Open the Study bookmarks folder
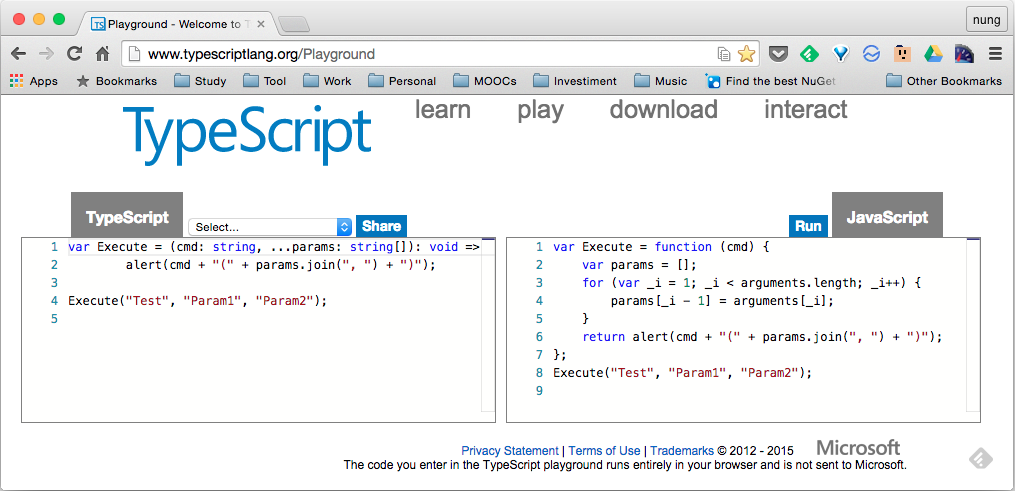This screenshot has width=1015, height=491. (200, 81)
